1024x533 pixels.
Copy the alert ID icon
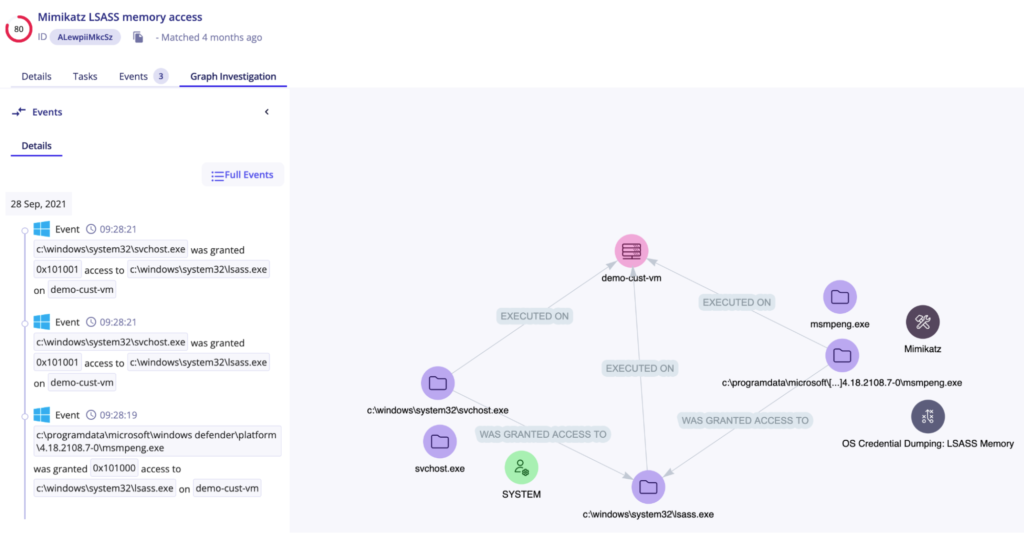pos(138,37)
